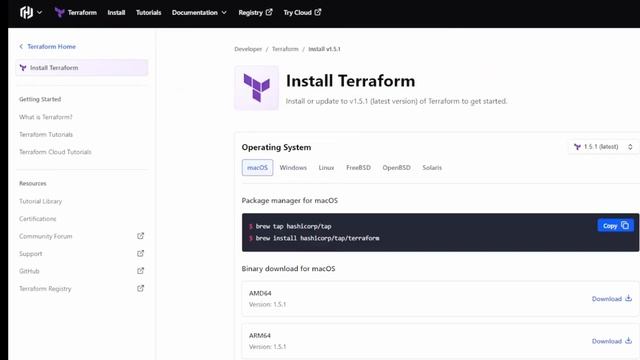The width and height of the screenshot is (640, 360).
Task: Select the OpenBSD tab
Action: (396, 168)
